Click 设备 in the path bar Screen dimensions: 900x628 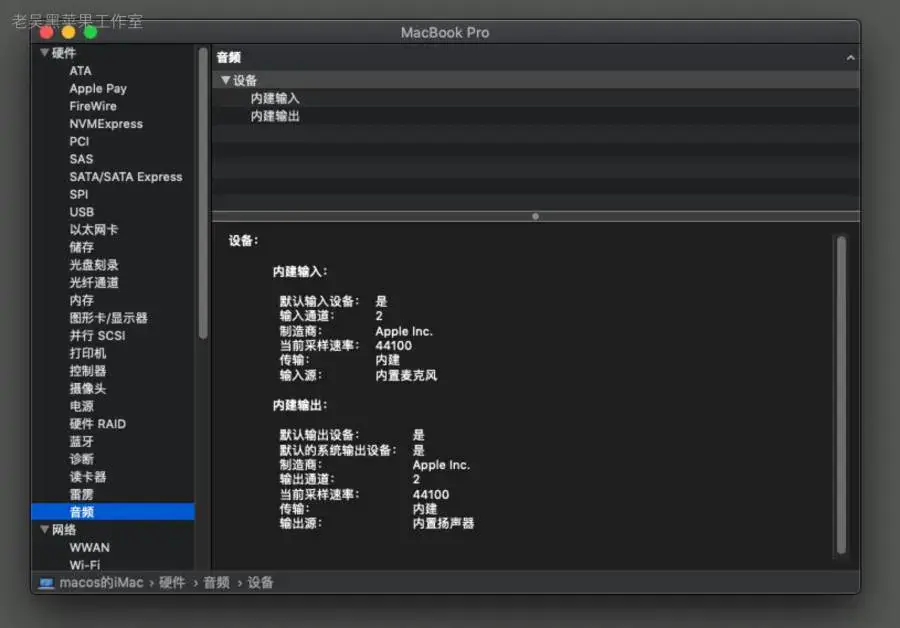pos(260,583)
